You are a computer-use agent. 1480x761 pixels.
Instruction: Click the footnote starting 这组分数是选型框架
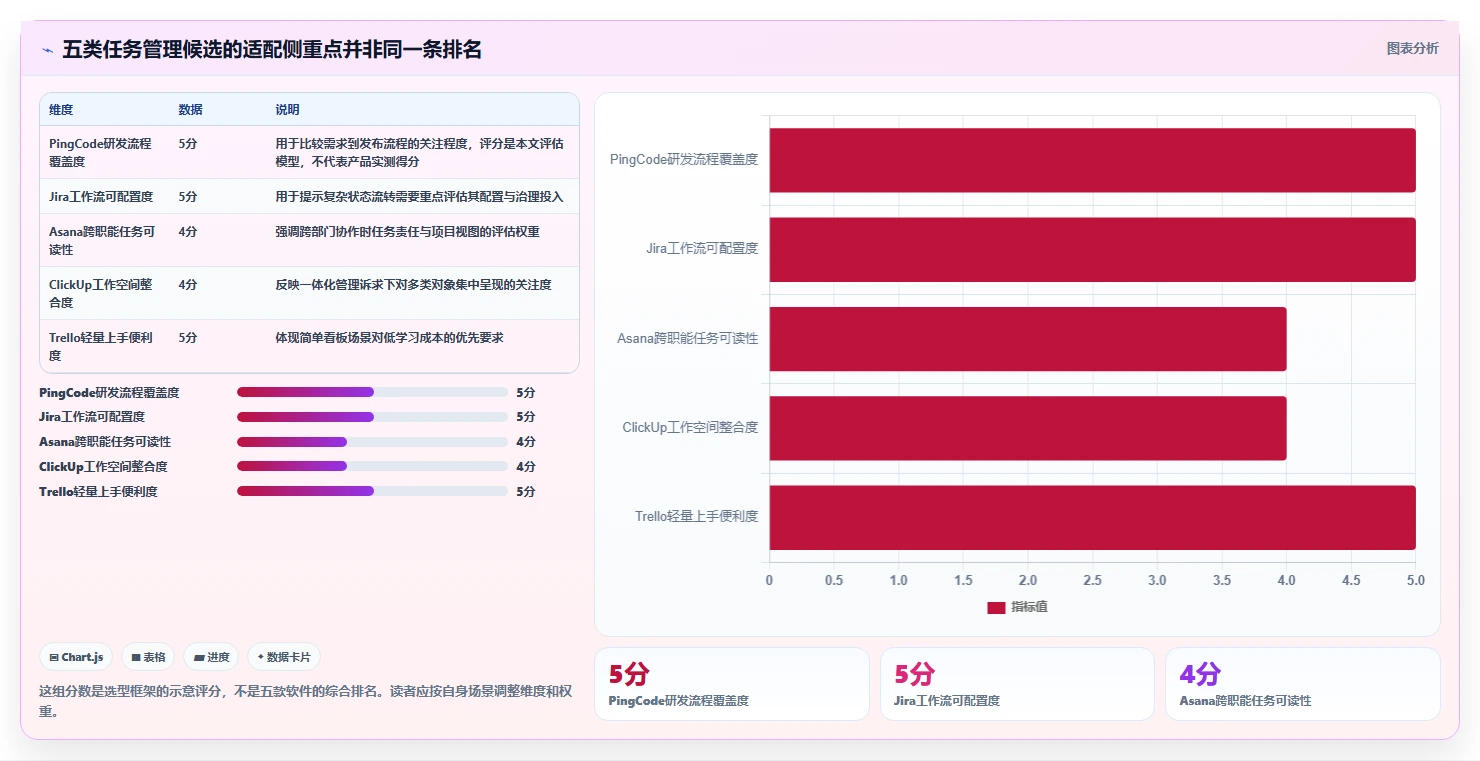305,701
